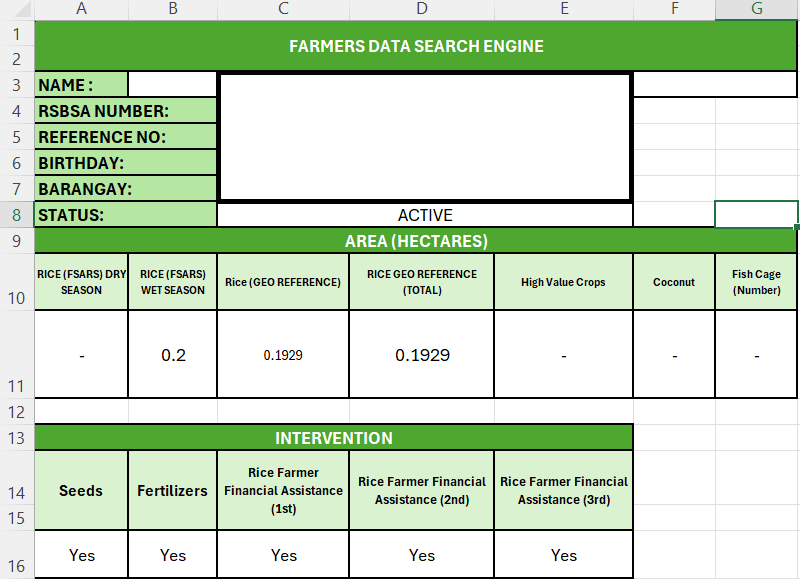The image size is (800, 579).
Task: Click the INTERVENTION section header
Action: coord(334,438)
